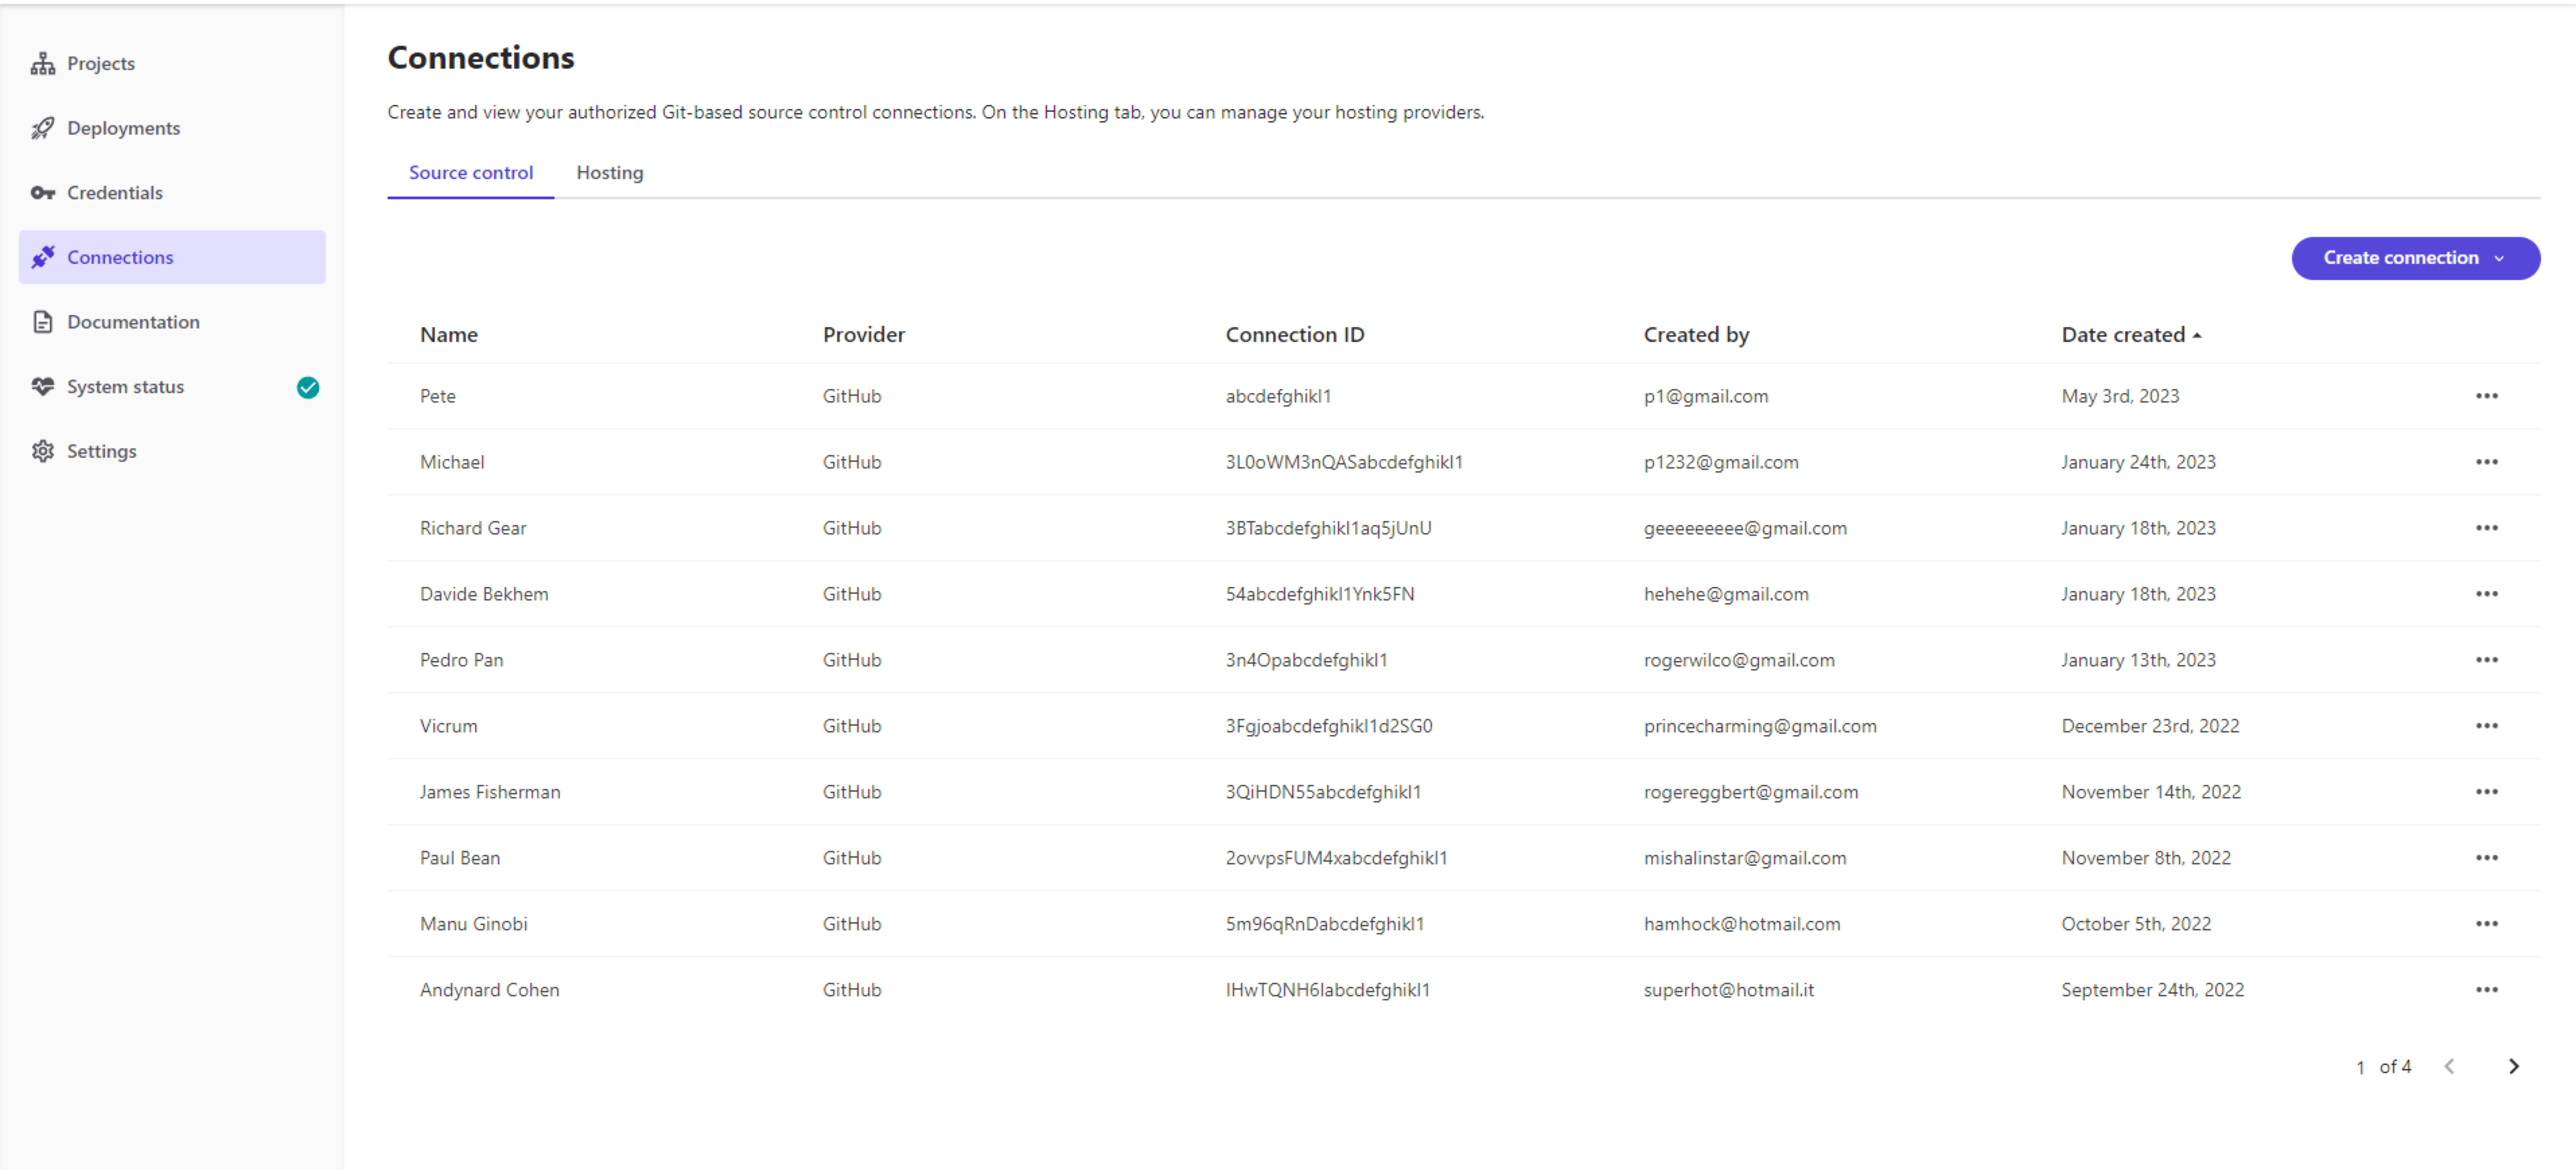The image size is (2576, 1170).
Task: Open more options for Pete connection
Action: [2486, 396]
